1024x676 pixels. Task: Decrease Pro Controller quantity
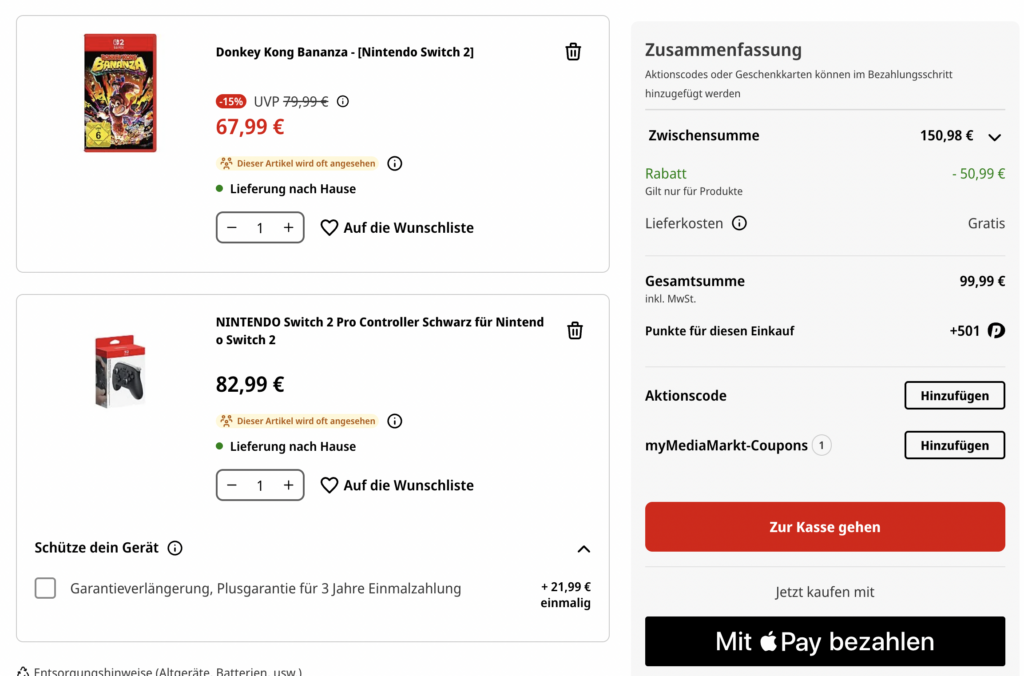point(232,485)
